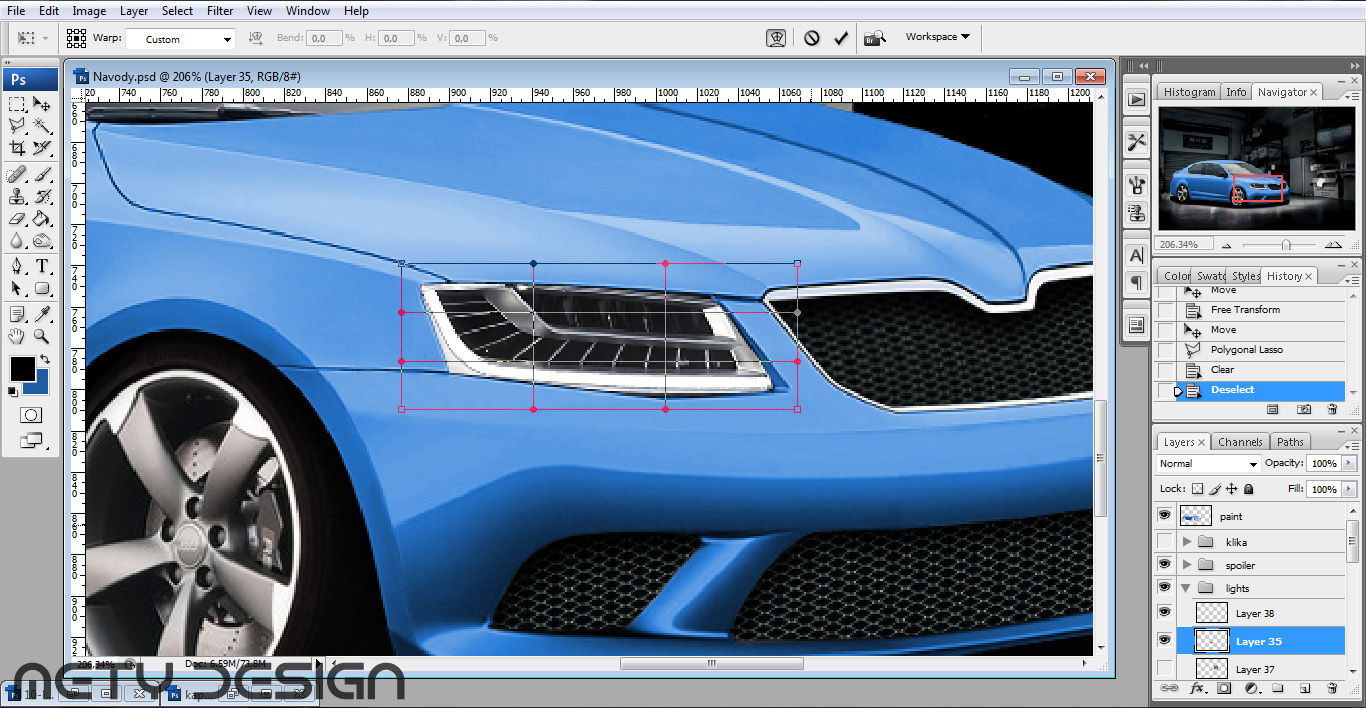Screen dimensions: 1366x708
Task: Show the klika layer group
Action: (x=1164, y=541)
